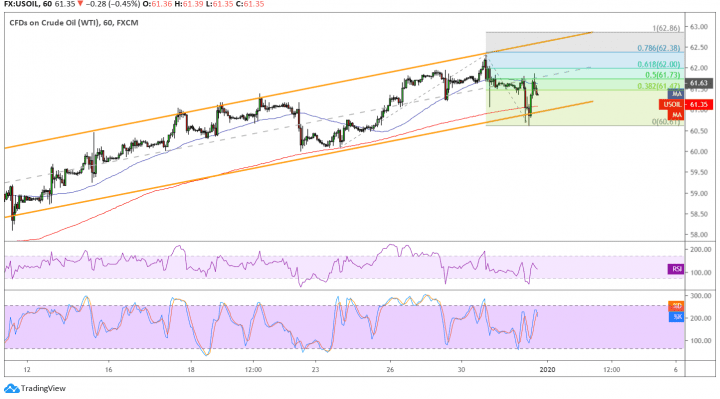The width and height of the screenshot is (720, 399).
Task: Select the 0.618(62.00) Fibonacci level label
Action: 658,65
